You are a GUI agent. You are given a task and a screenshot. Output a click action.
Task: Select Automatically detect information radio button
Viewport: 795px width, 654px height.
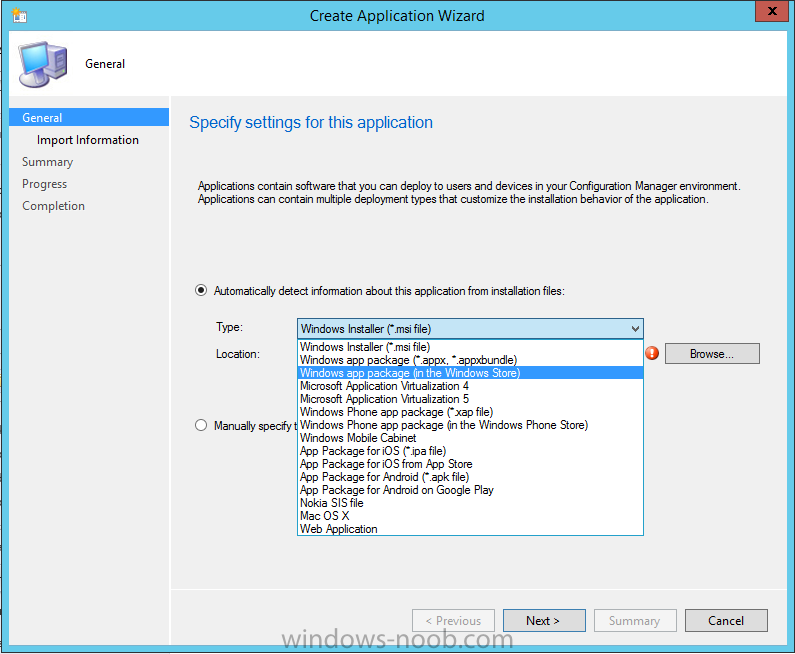(x=201, y=290)
